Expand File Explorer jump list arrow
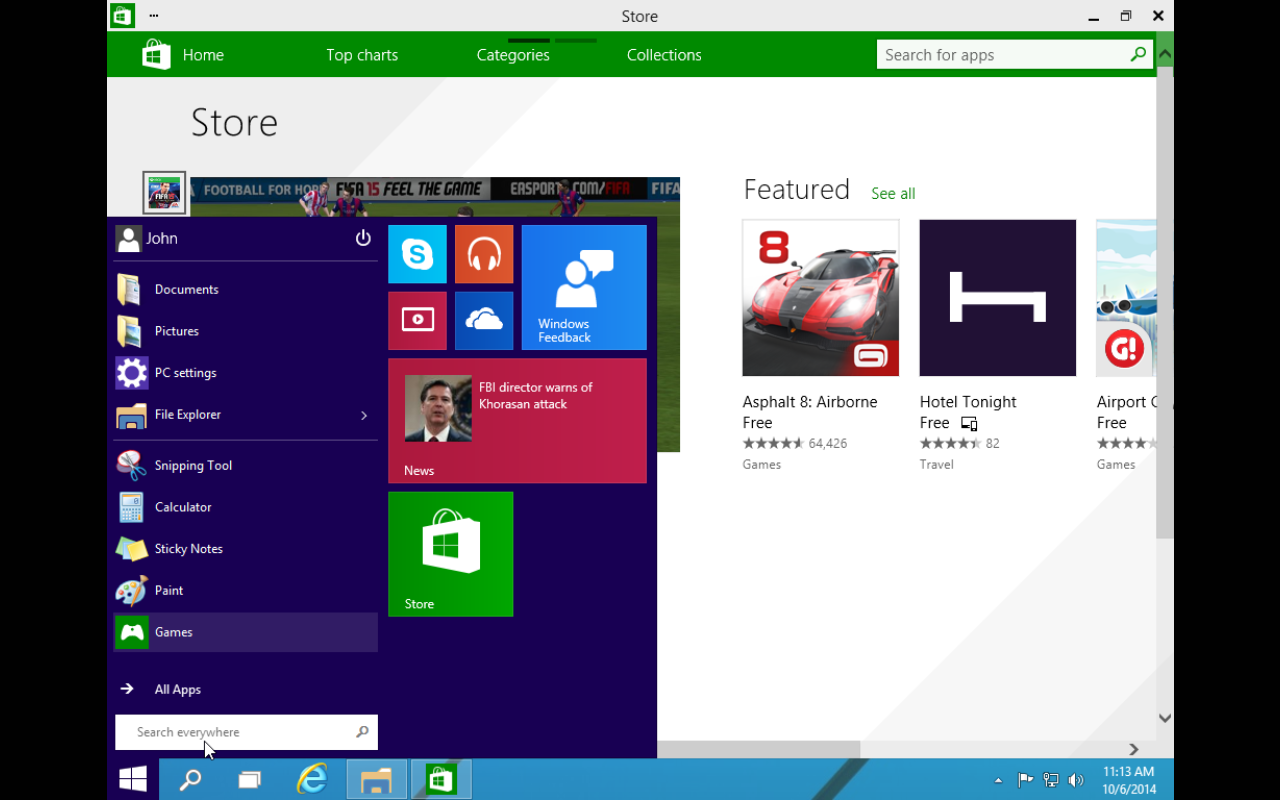 364,415
